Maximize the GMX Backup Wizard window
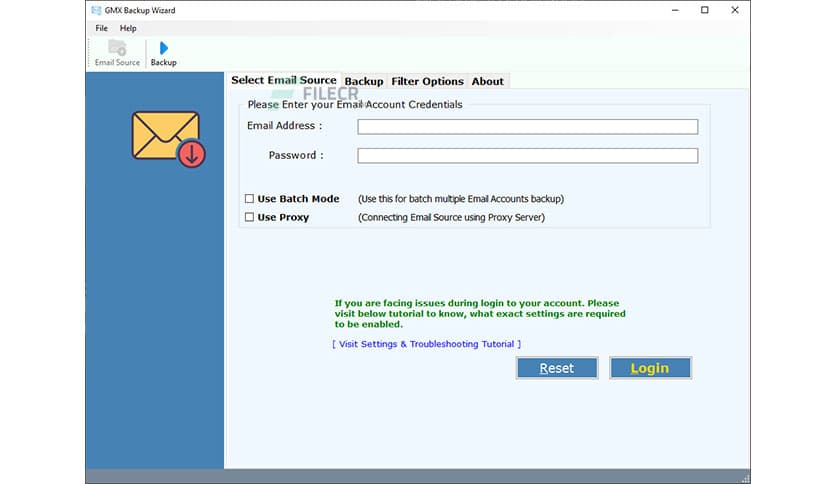836x484 pixels. 705,10
